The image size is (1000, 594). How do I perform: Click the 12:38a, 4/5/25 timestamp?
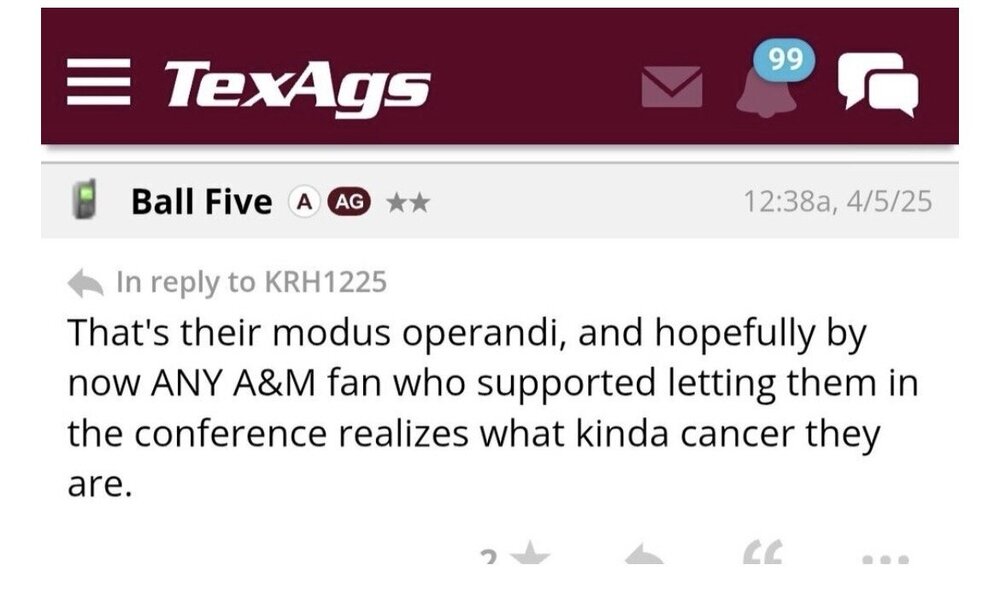point(837,202)
